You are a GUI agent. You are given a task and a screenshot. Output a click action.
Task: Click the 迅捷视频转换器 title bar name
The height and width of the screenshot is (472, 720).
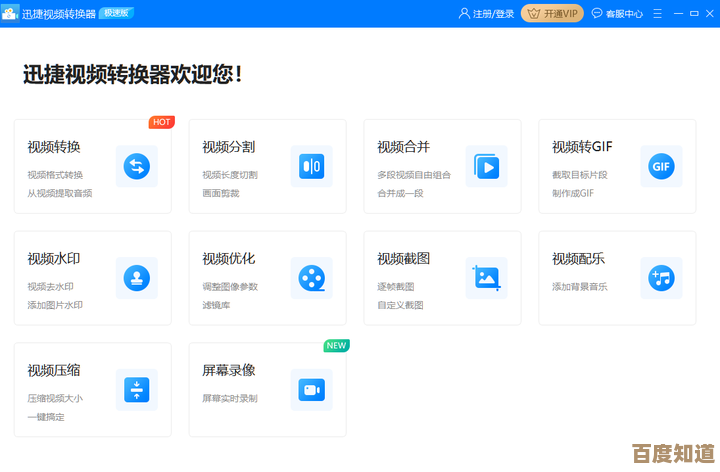(59, 14)
